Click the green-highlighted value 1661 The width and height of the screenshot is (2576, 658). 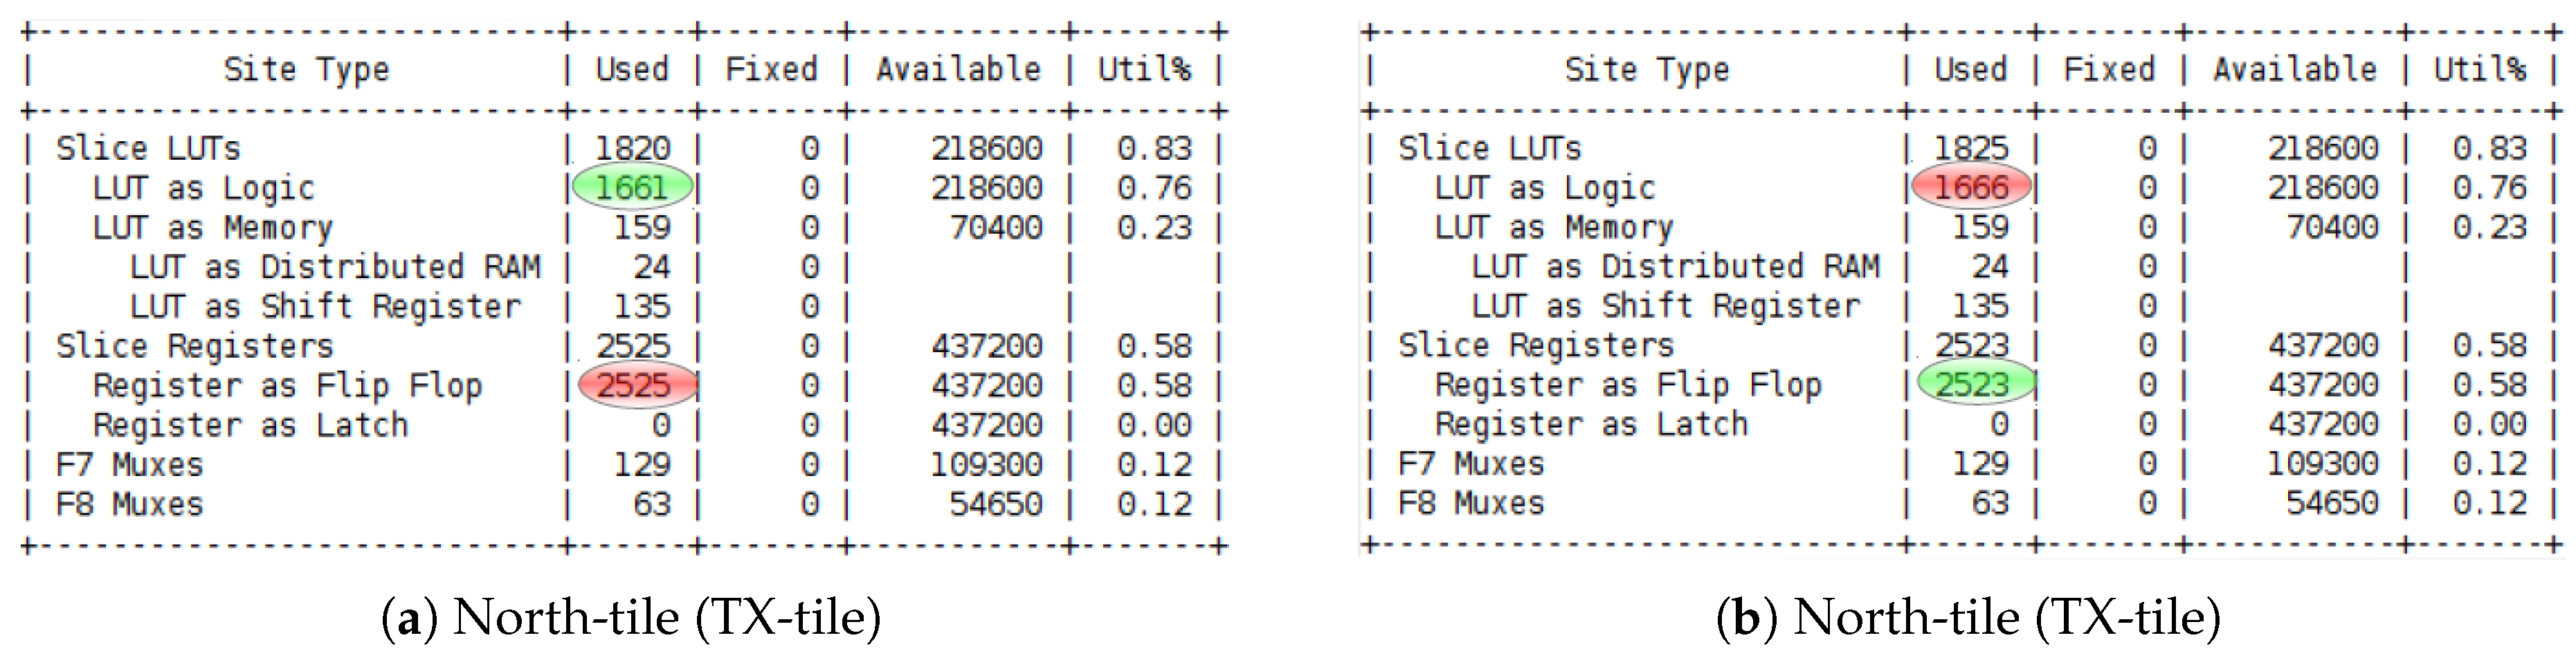pos(632,187)
